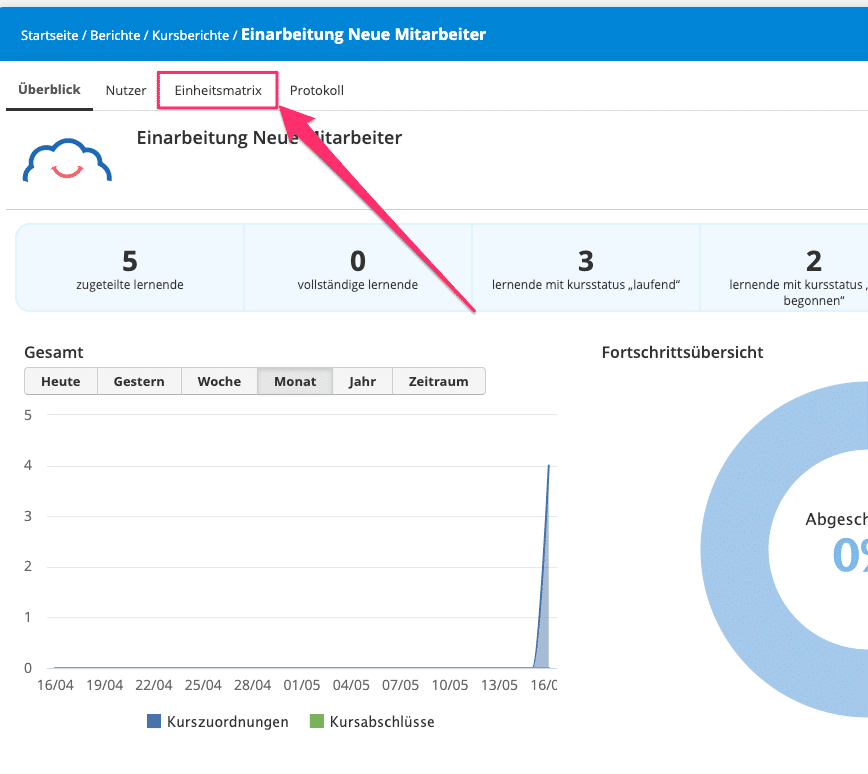This screenshot has width=868, height=774.
Task: Click the Fortschrittsübersicht heading
Action: [682, 352]
